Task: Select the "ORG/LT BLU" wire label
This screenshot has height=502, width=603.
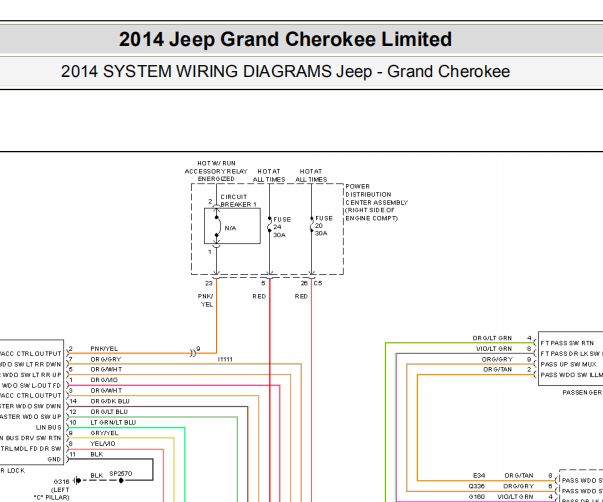Action: [109, 412]
